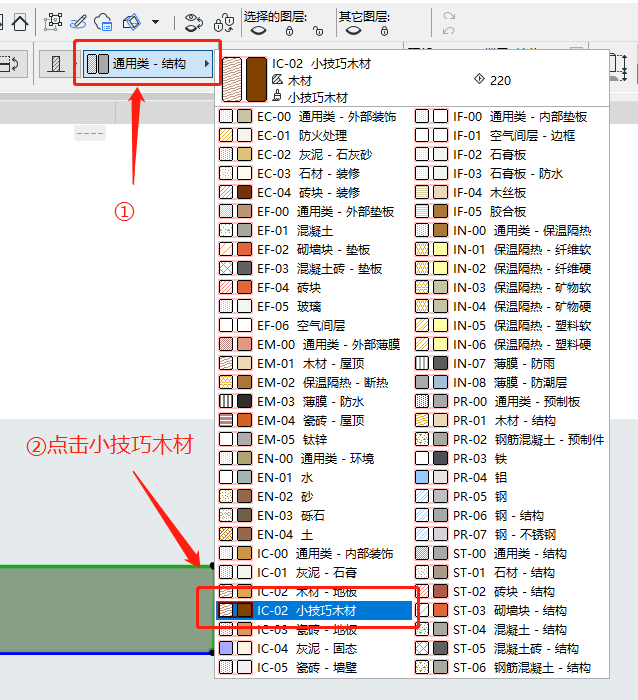Click the IC-02 小技巧木材 preview hatch swatch
Viewport: 638px width, 700px height.
point(233,80)
